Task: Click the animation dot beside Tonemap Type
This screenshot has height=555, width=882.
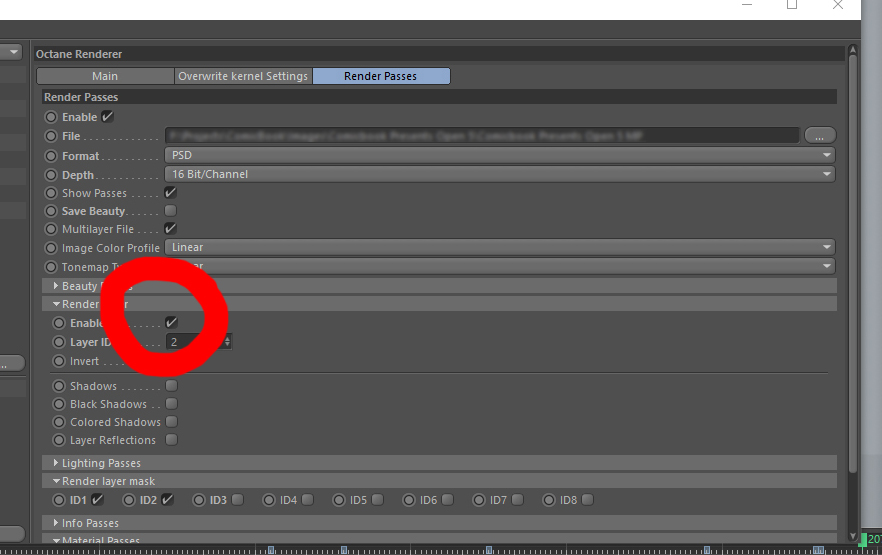Action: point(51,267)
